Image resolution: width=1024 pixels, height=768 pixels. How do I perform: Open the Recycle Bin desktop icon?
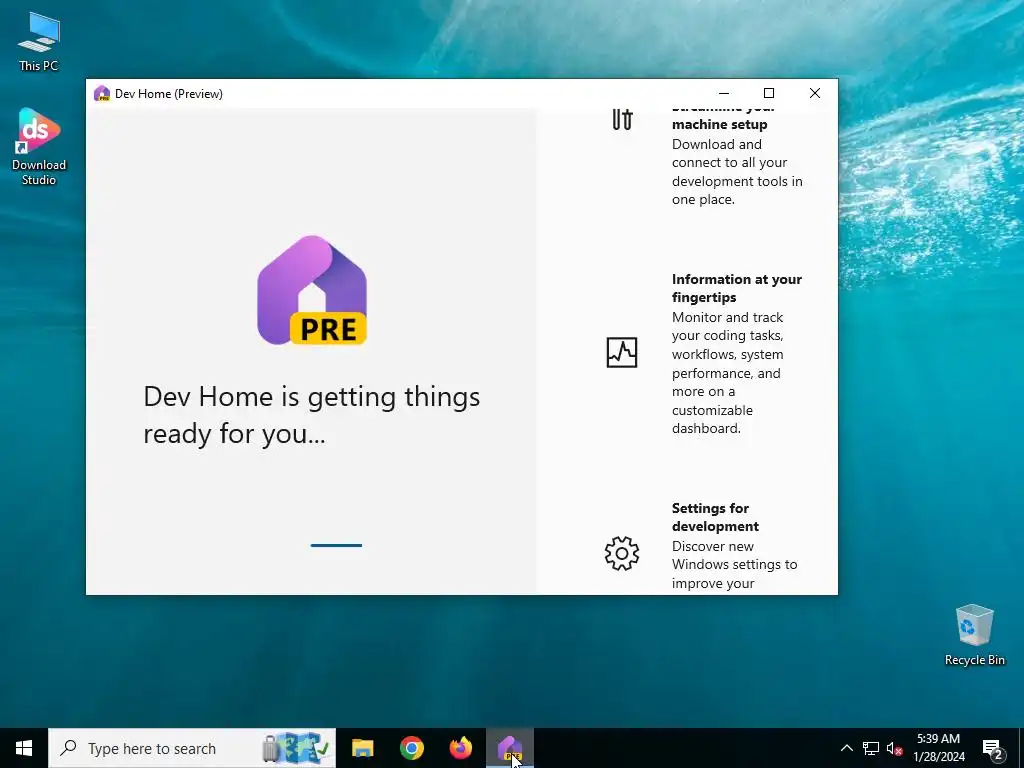point(974,635)
